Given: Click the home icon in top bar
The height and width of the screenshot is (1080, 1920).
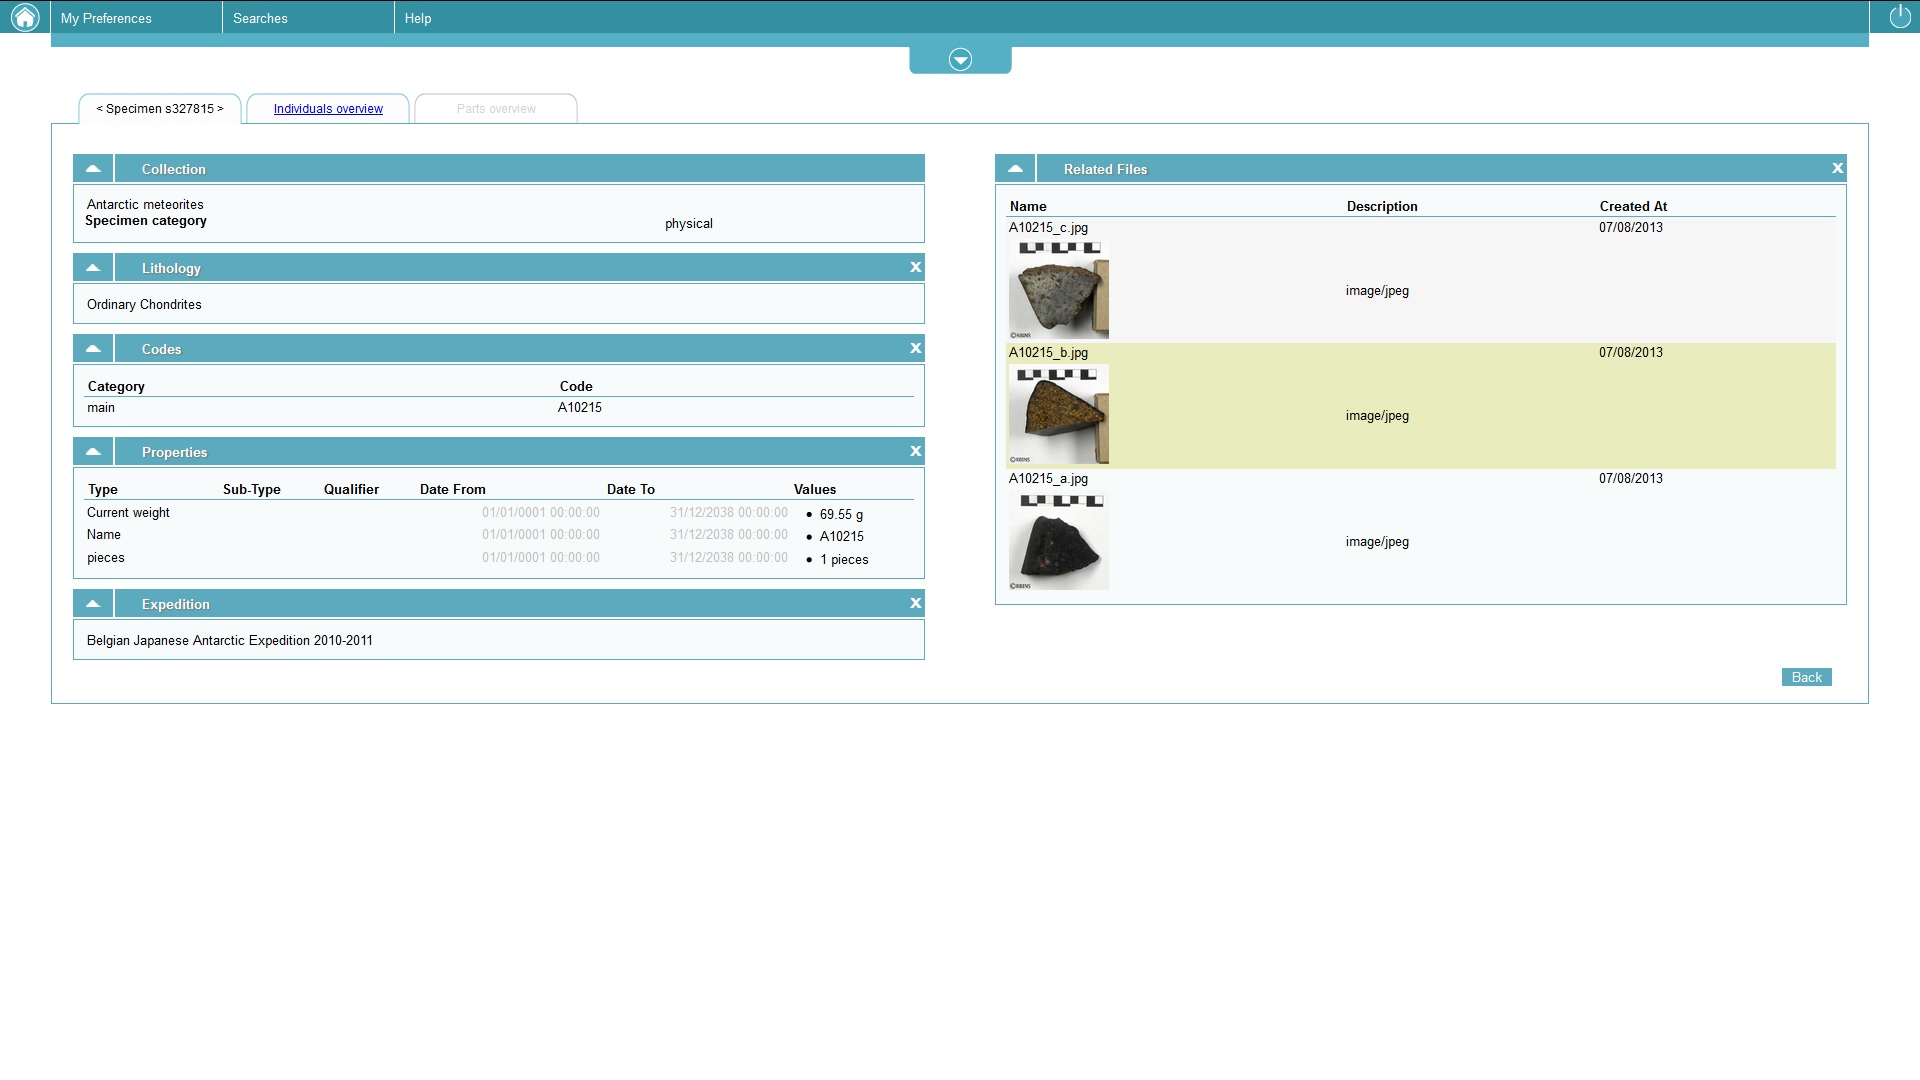Looking at the screenshot, I should [x=24, y=17].
